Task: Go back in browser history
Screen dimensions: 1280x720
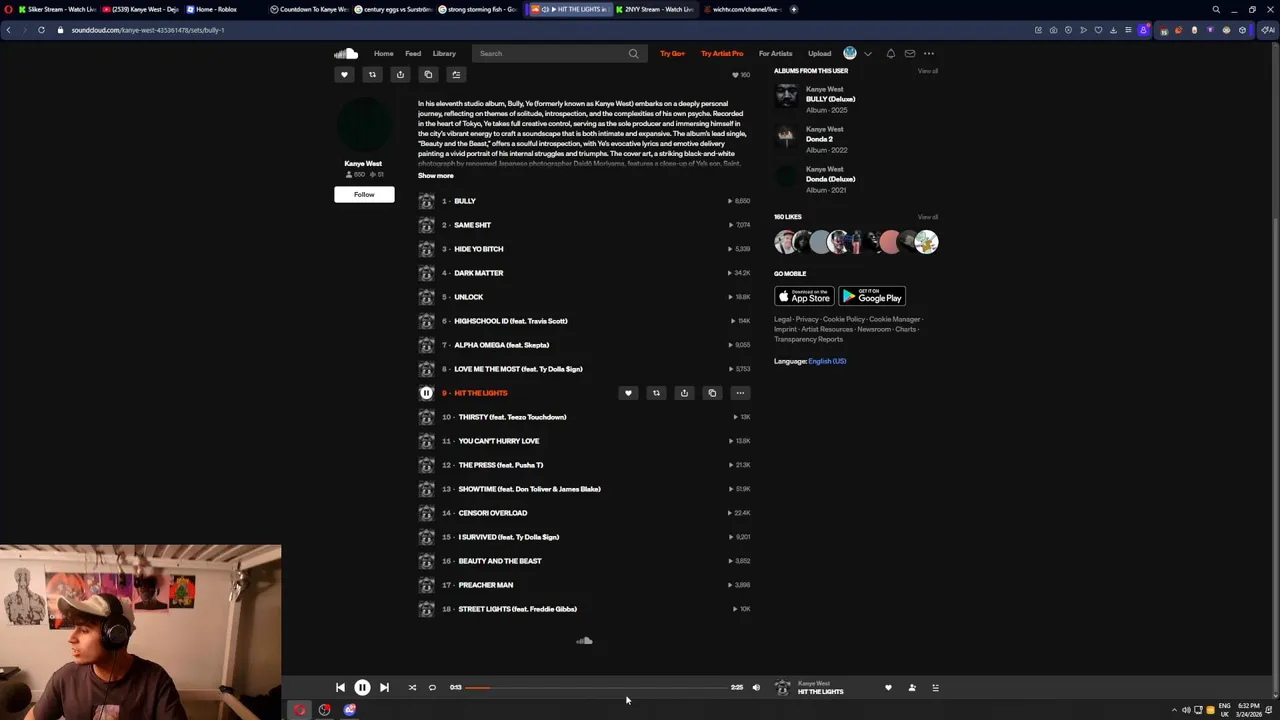Action: 8,30
